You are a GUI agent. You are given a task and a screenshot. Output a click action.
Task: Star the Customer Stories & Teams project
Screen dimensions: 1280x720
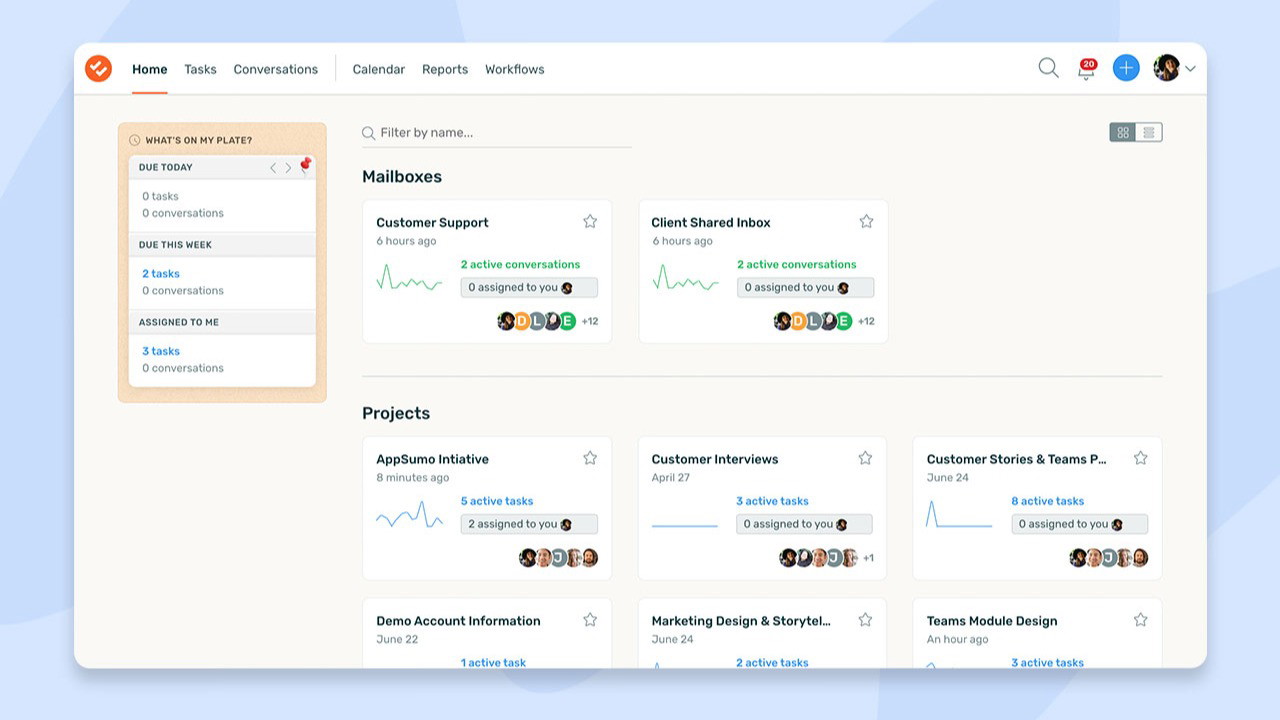tap(1140, 458)
